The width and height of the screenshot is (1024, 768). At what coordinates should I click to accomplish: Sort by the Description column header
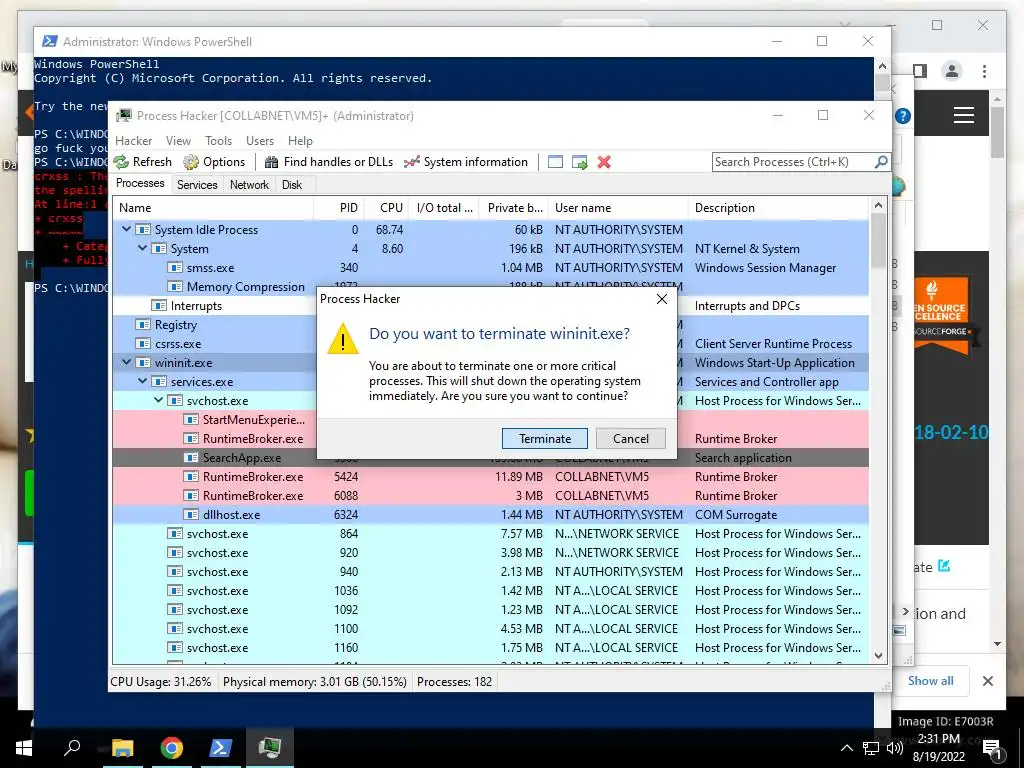click(x=778, y=208)
